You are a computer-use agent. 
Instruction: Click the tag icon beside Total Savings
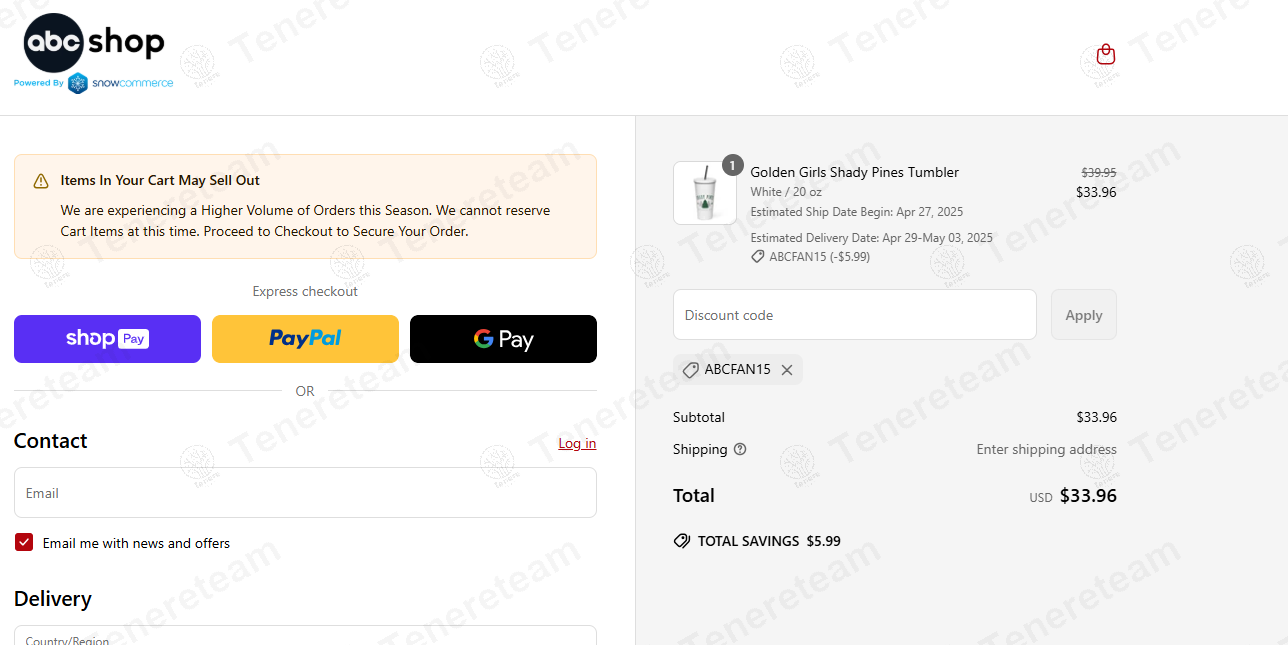click(682, 541)
